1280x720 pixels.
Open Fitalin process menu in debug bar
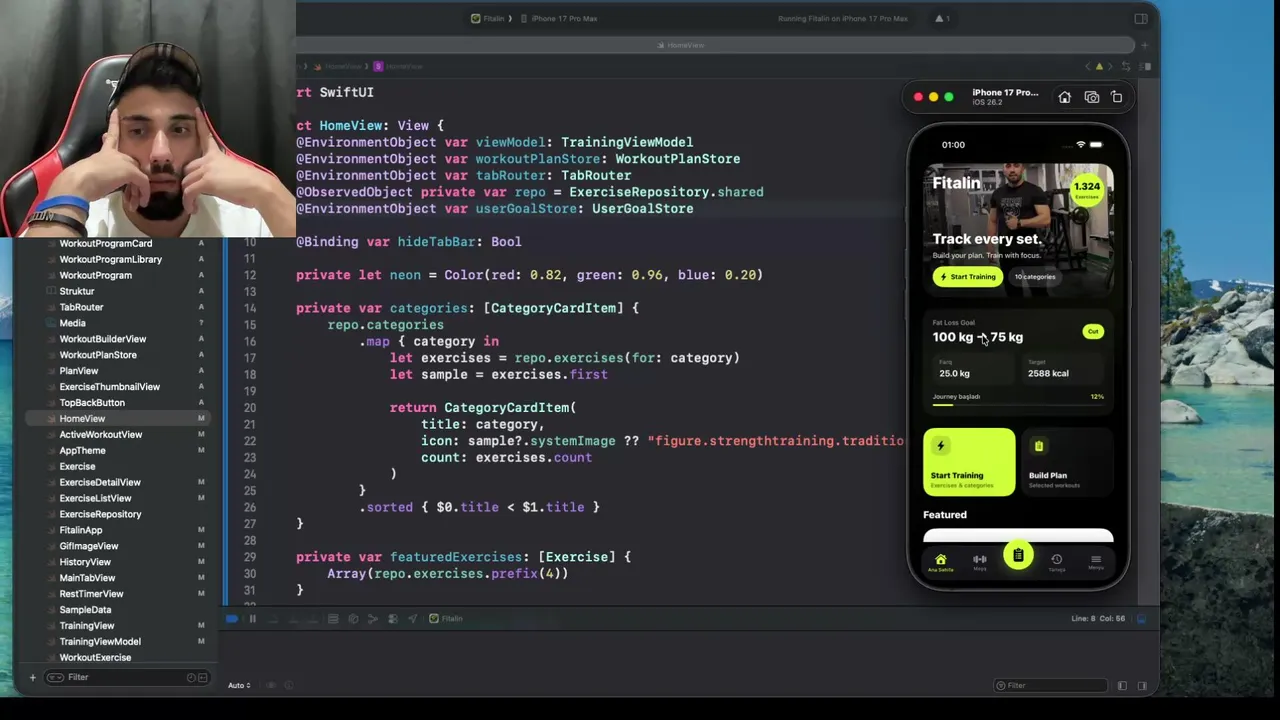point(446,619)
